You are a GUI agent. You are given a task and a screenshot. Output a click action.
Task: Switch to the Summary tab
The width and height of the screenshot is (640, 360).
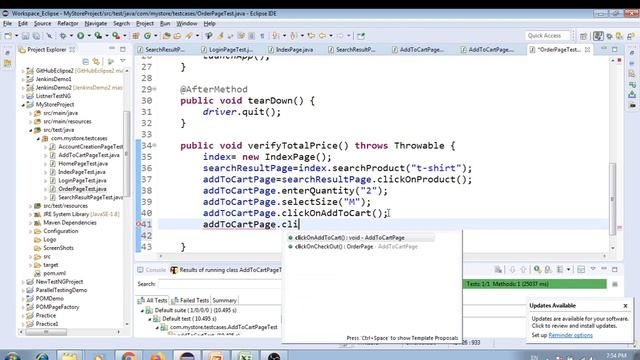click(x=224, y=300)
